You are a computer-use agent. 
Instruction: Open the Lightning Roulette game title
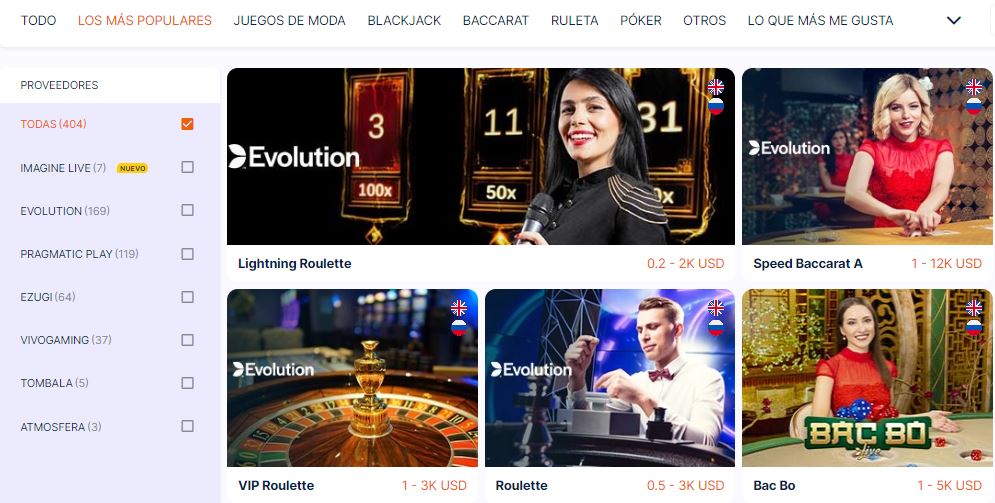(x=294, y=264)
